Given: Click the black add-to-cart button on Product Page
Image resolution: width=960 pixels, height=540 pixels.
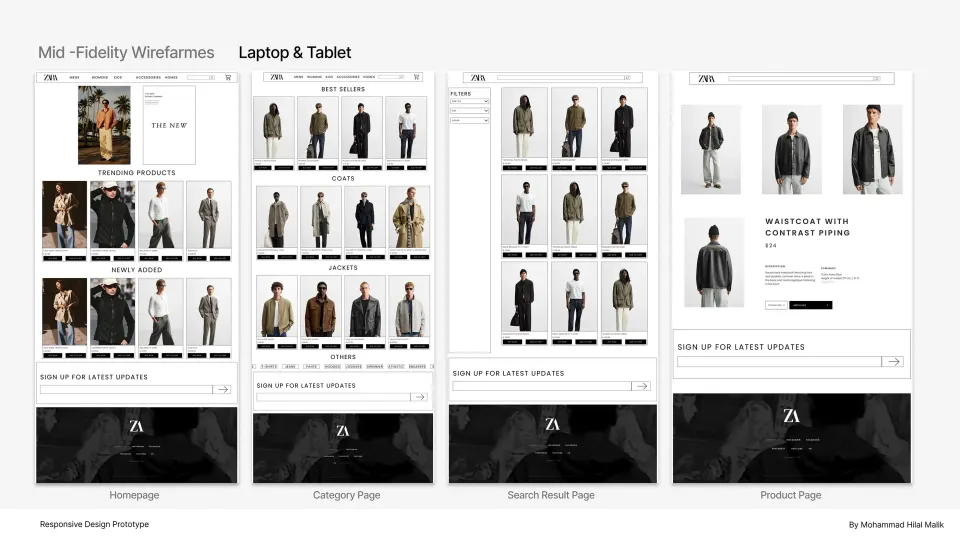Looking at the screenshot, I should 811,305.
